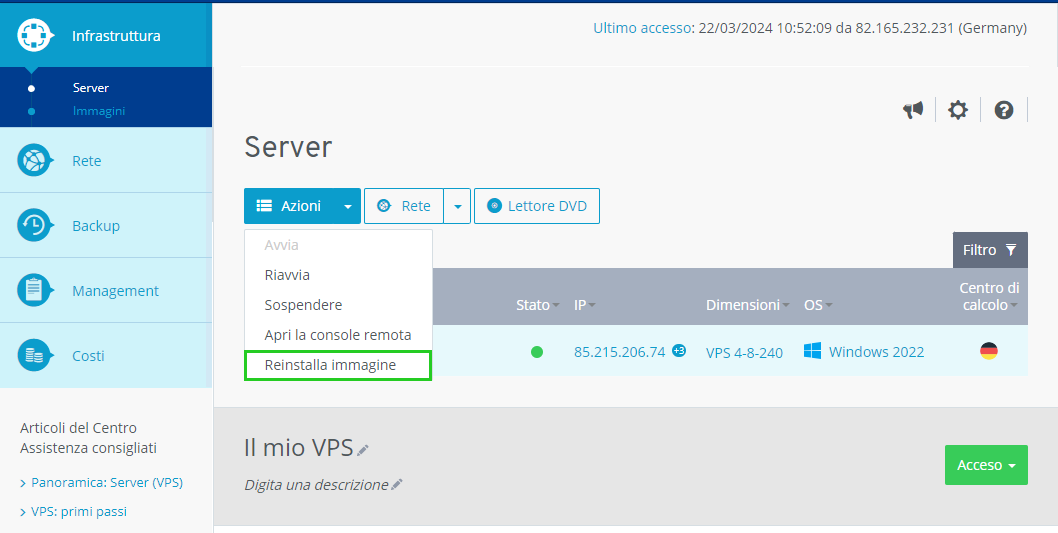Edit the 'Il mio VPS' name pencil icon
Image resolution: width=1058 pixels, height=533 pixels.
point(363,449)
